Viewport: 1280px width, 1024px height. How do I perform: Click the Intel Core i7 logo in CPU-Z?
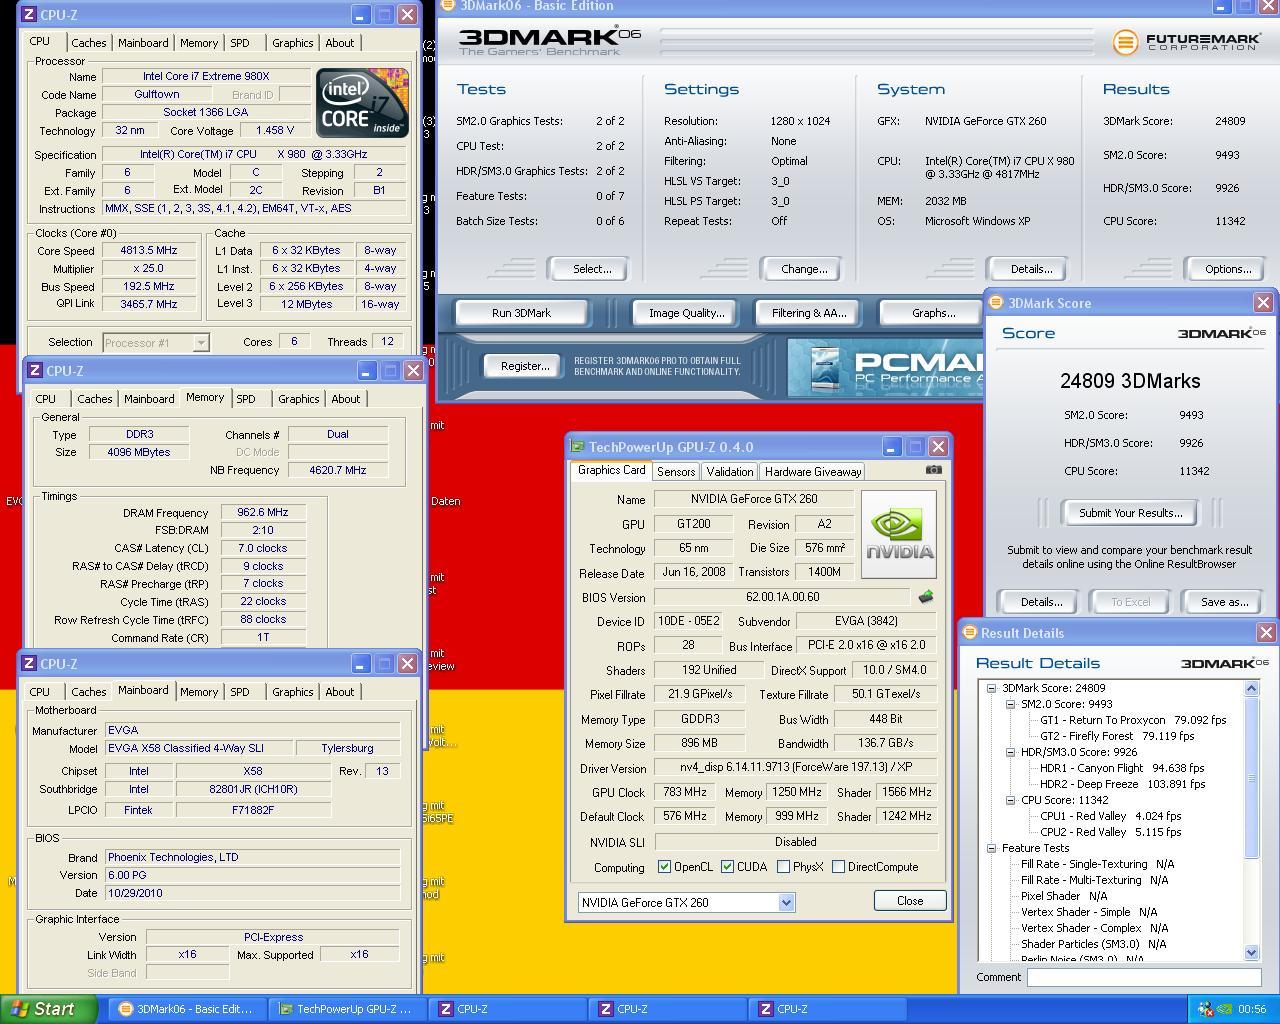[x=362, y=103]
